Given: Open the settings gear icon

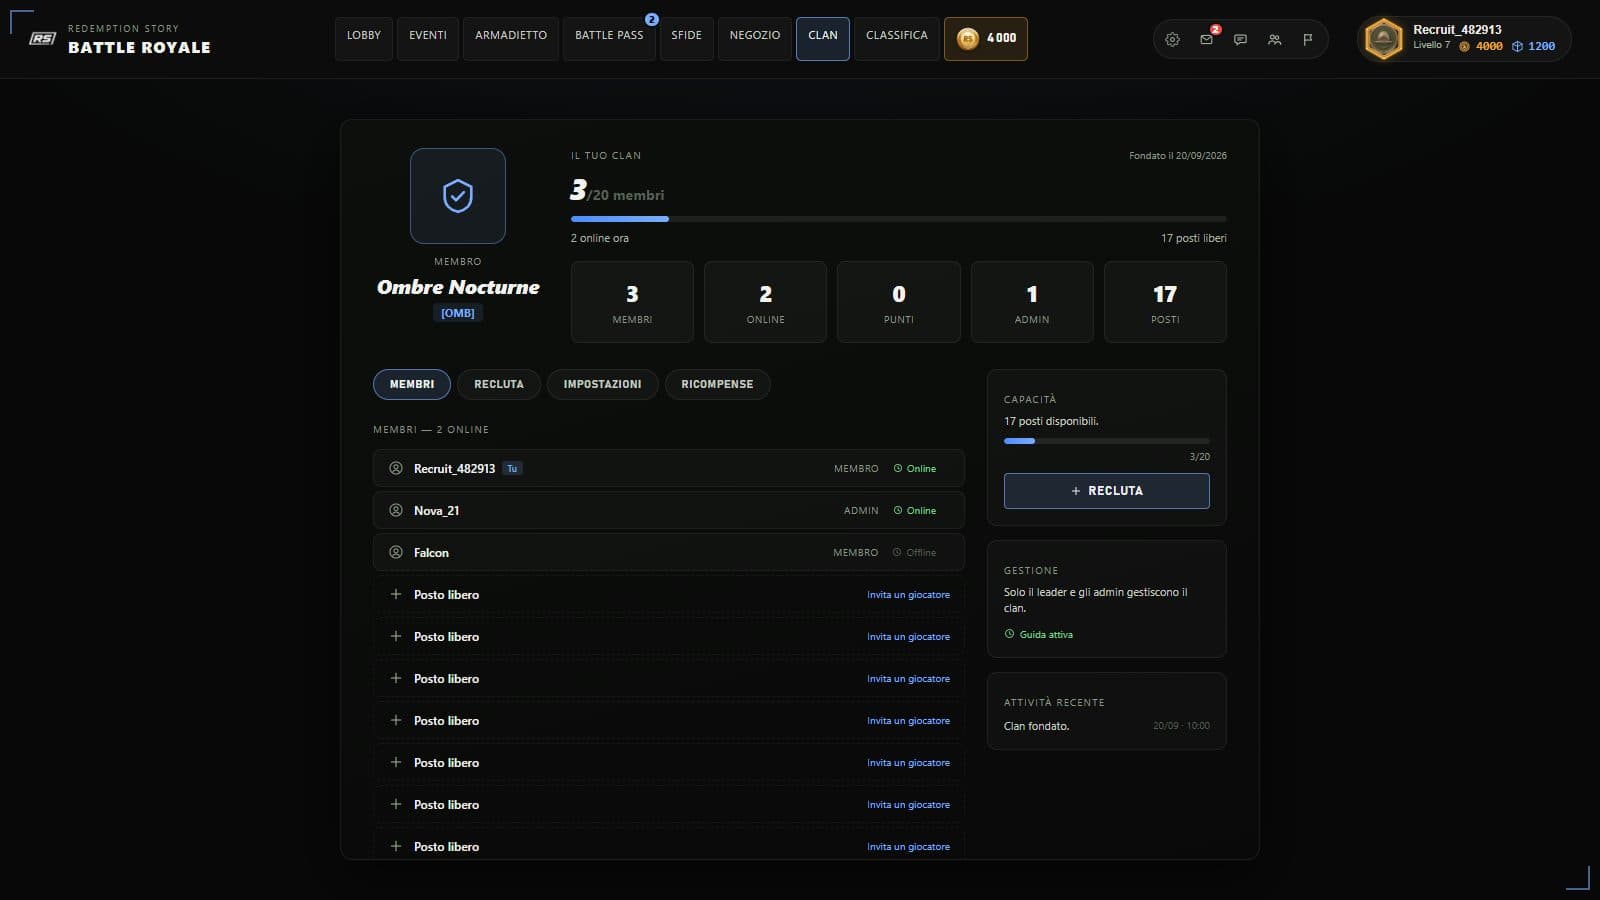Looking at the screenshot, I should pyautogui.click(x=1172, y=40).
